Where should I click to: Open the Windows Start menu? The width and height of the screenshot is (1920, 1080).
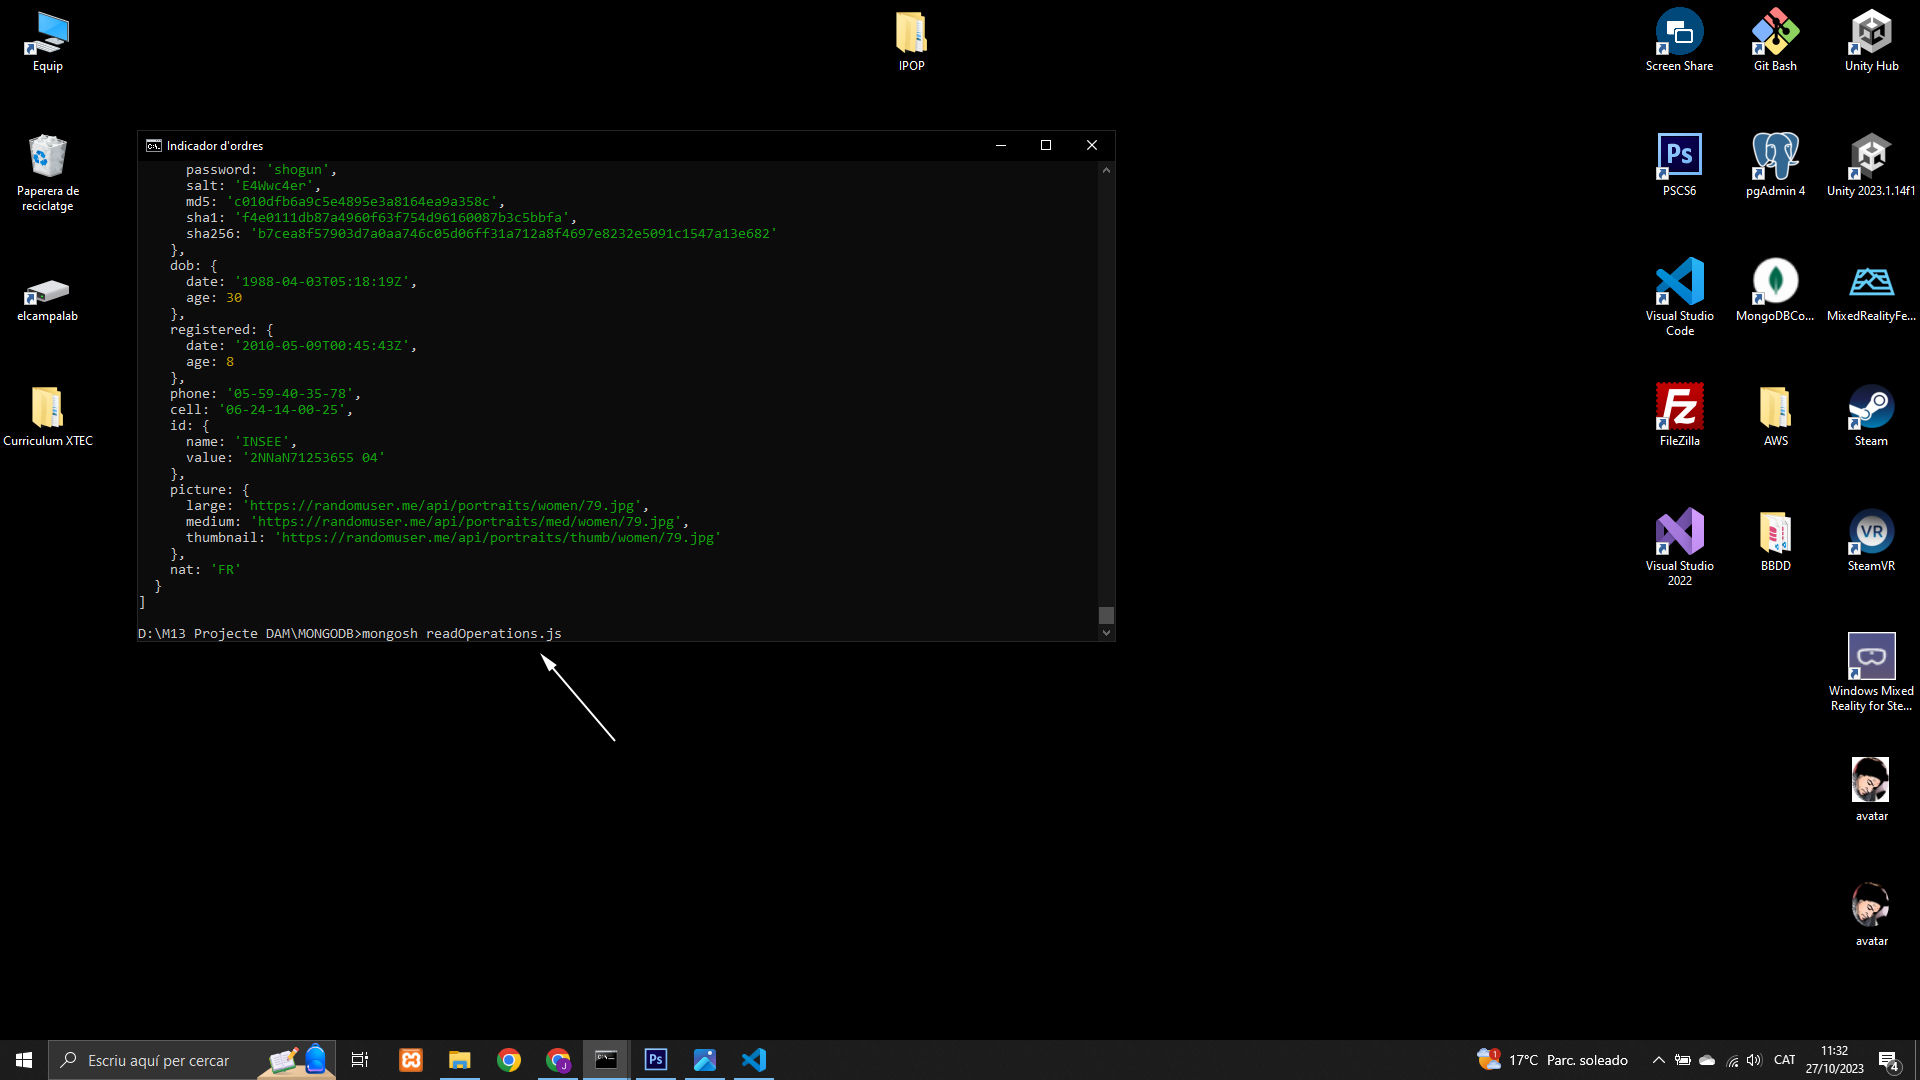(24, 1060)
